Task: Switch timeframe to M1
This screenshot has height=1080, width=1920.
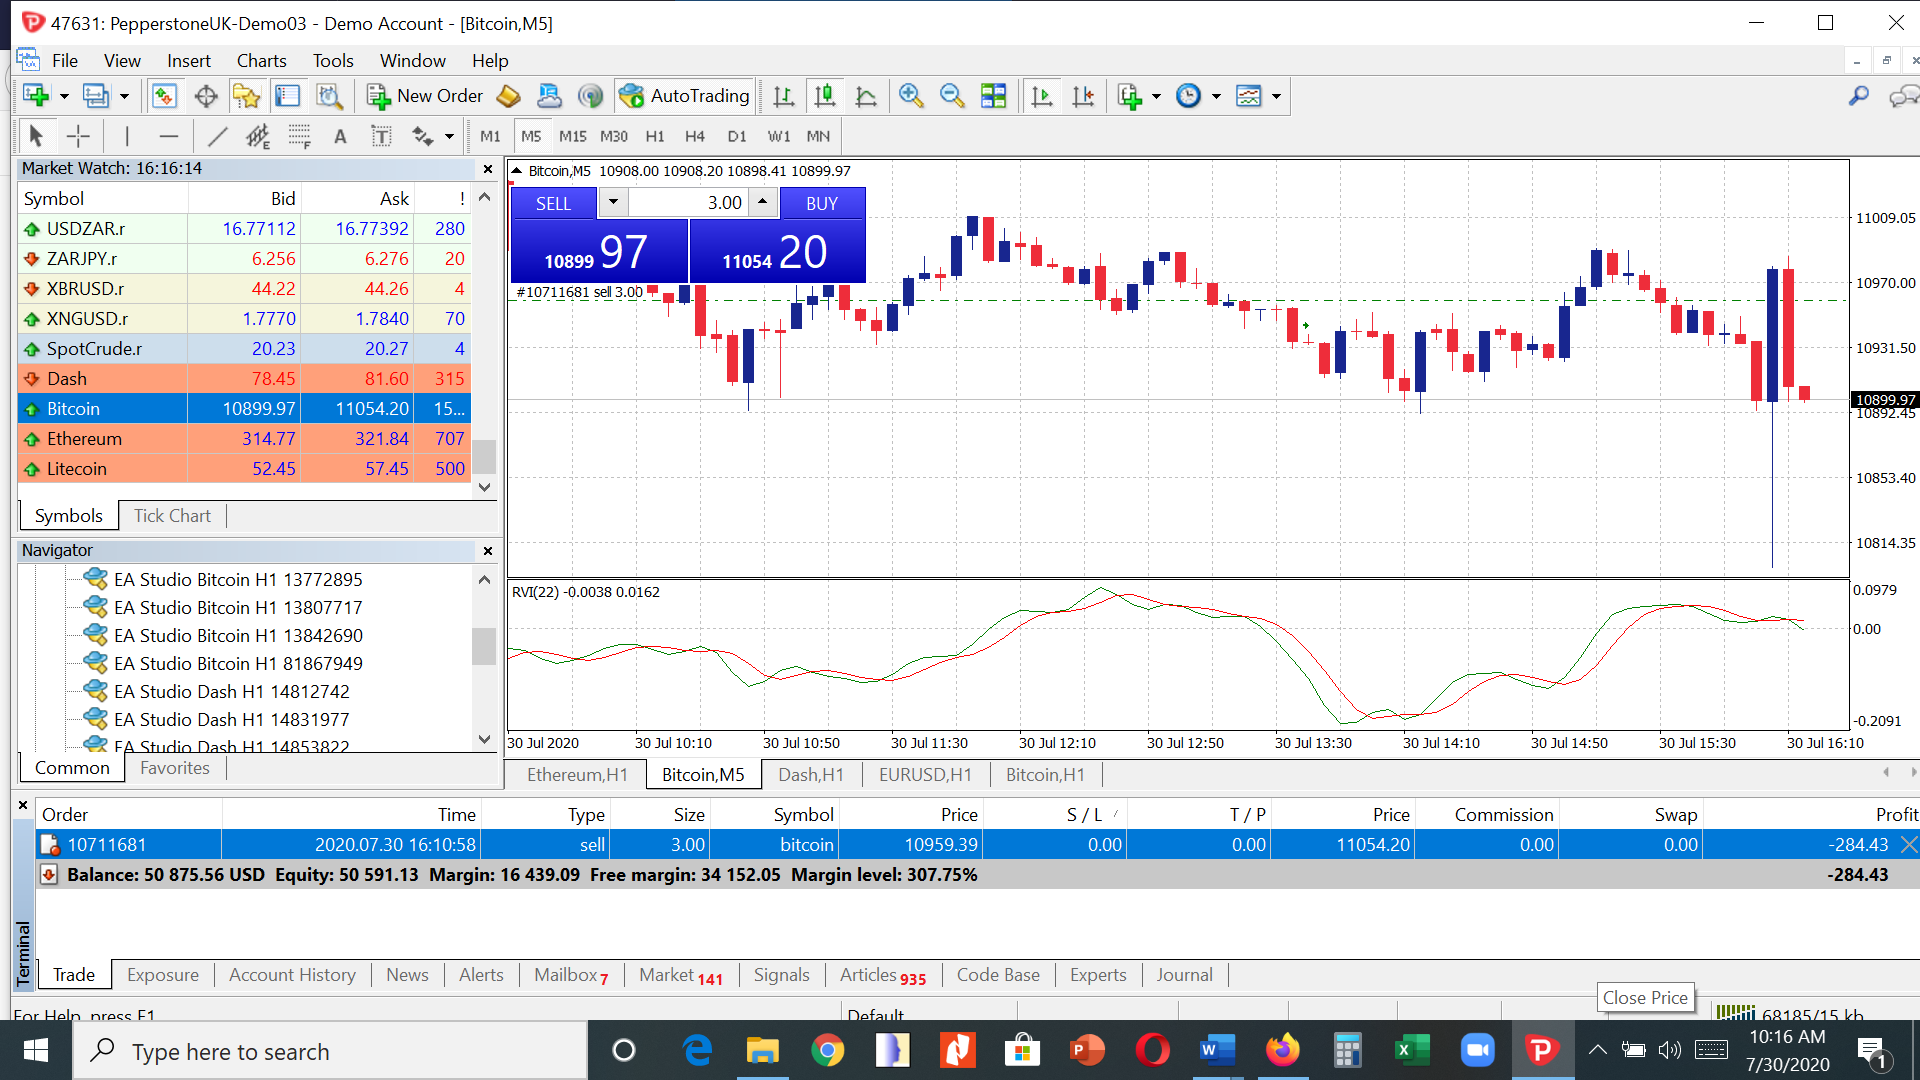Action: (490, 136)
